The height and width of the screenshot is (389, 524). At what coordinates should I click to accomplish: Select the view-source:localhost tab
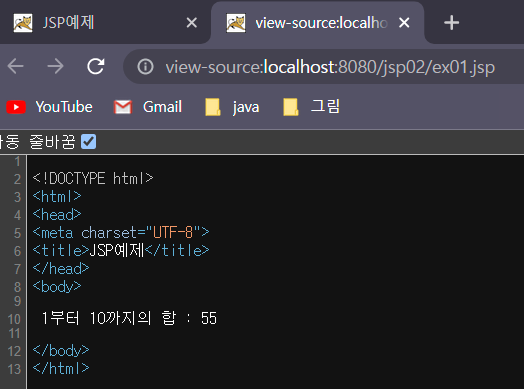click(x=317, y=23)
